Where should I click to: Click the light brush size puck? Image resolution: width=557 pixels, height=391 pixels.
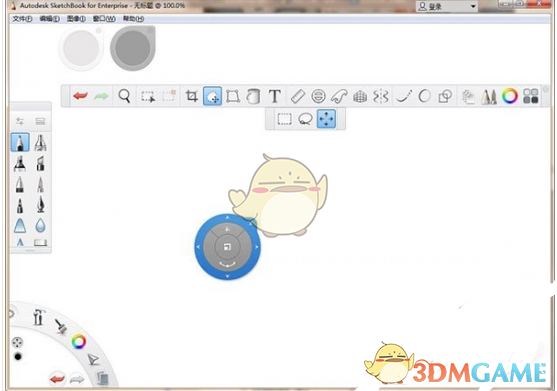[81, 48]
